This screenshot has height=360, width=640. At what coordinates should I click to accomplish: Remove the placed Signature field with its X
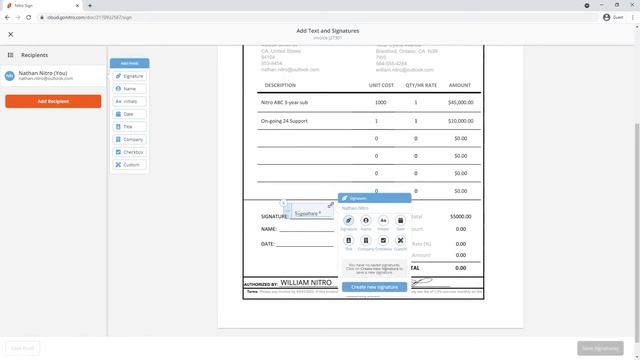click(283, 202)
